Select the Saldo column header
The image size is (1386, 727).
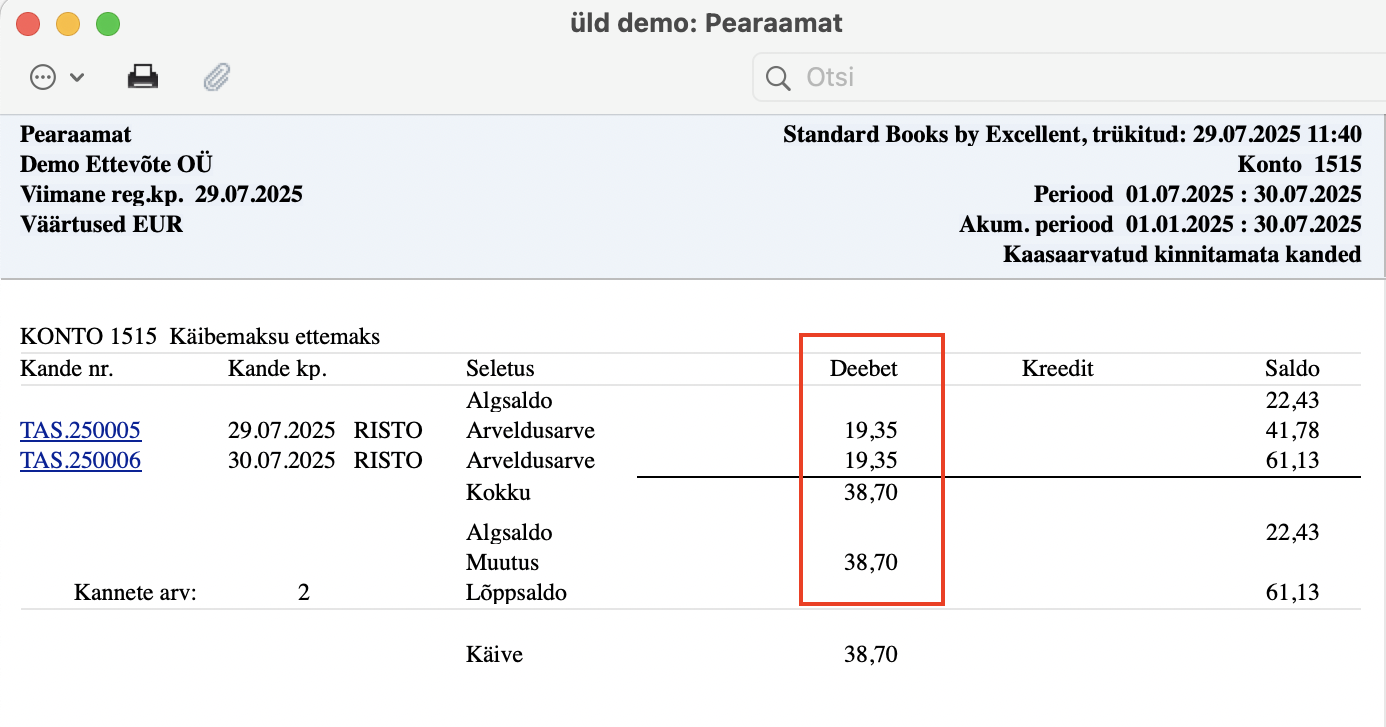pos(1292,369)
